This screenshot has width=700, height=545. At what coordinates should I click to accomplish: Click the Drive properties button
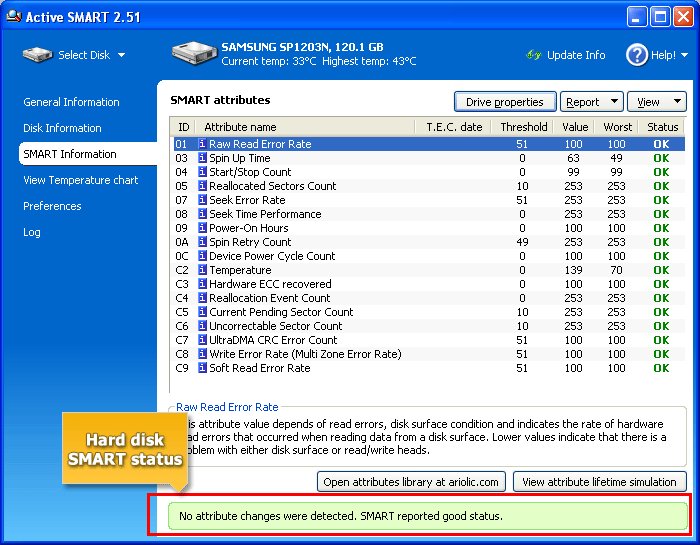point(505,102)
